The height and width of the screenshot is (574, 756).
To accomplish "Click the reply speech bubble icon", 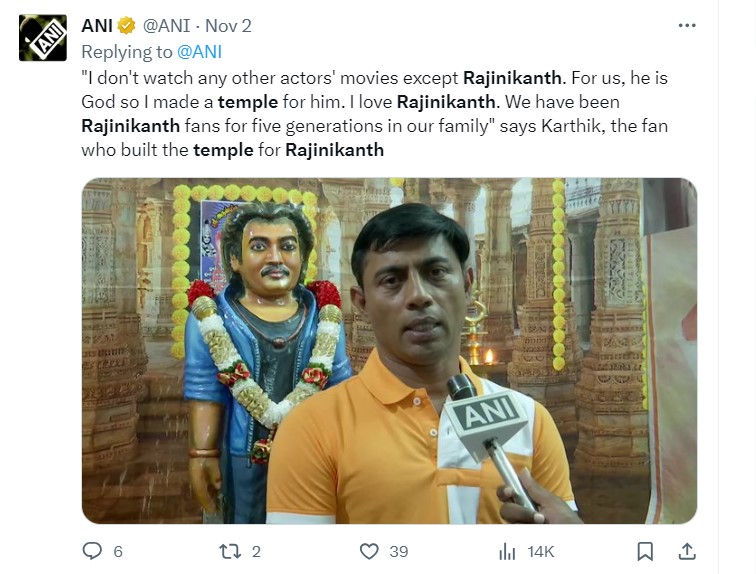I will point(91,551).
